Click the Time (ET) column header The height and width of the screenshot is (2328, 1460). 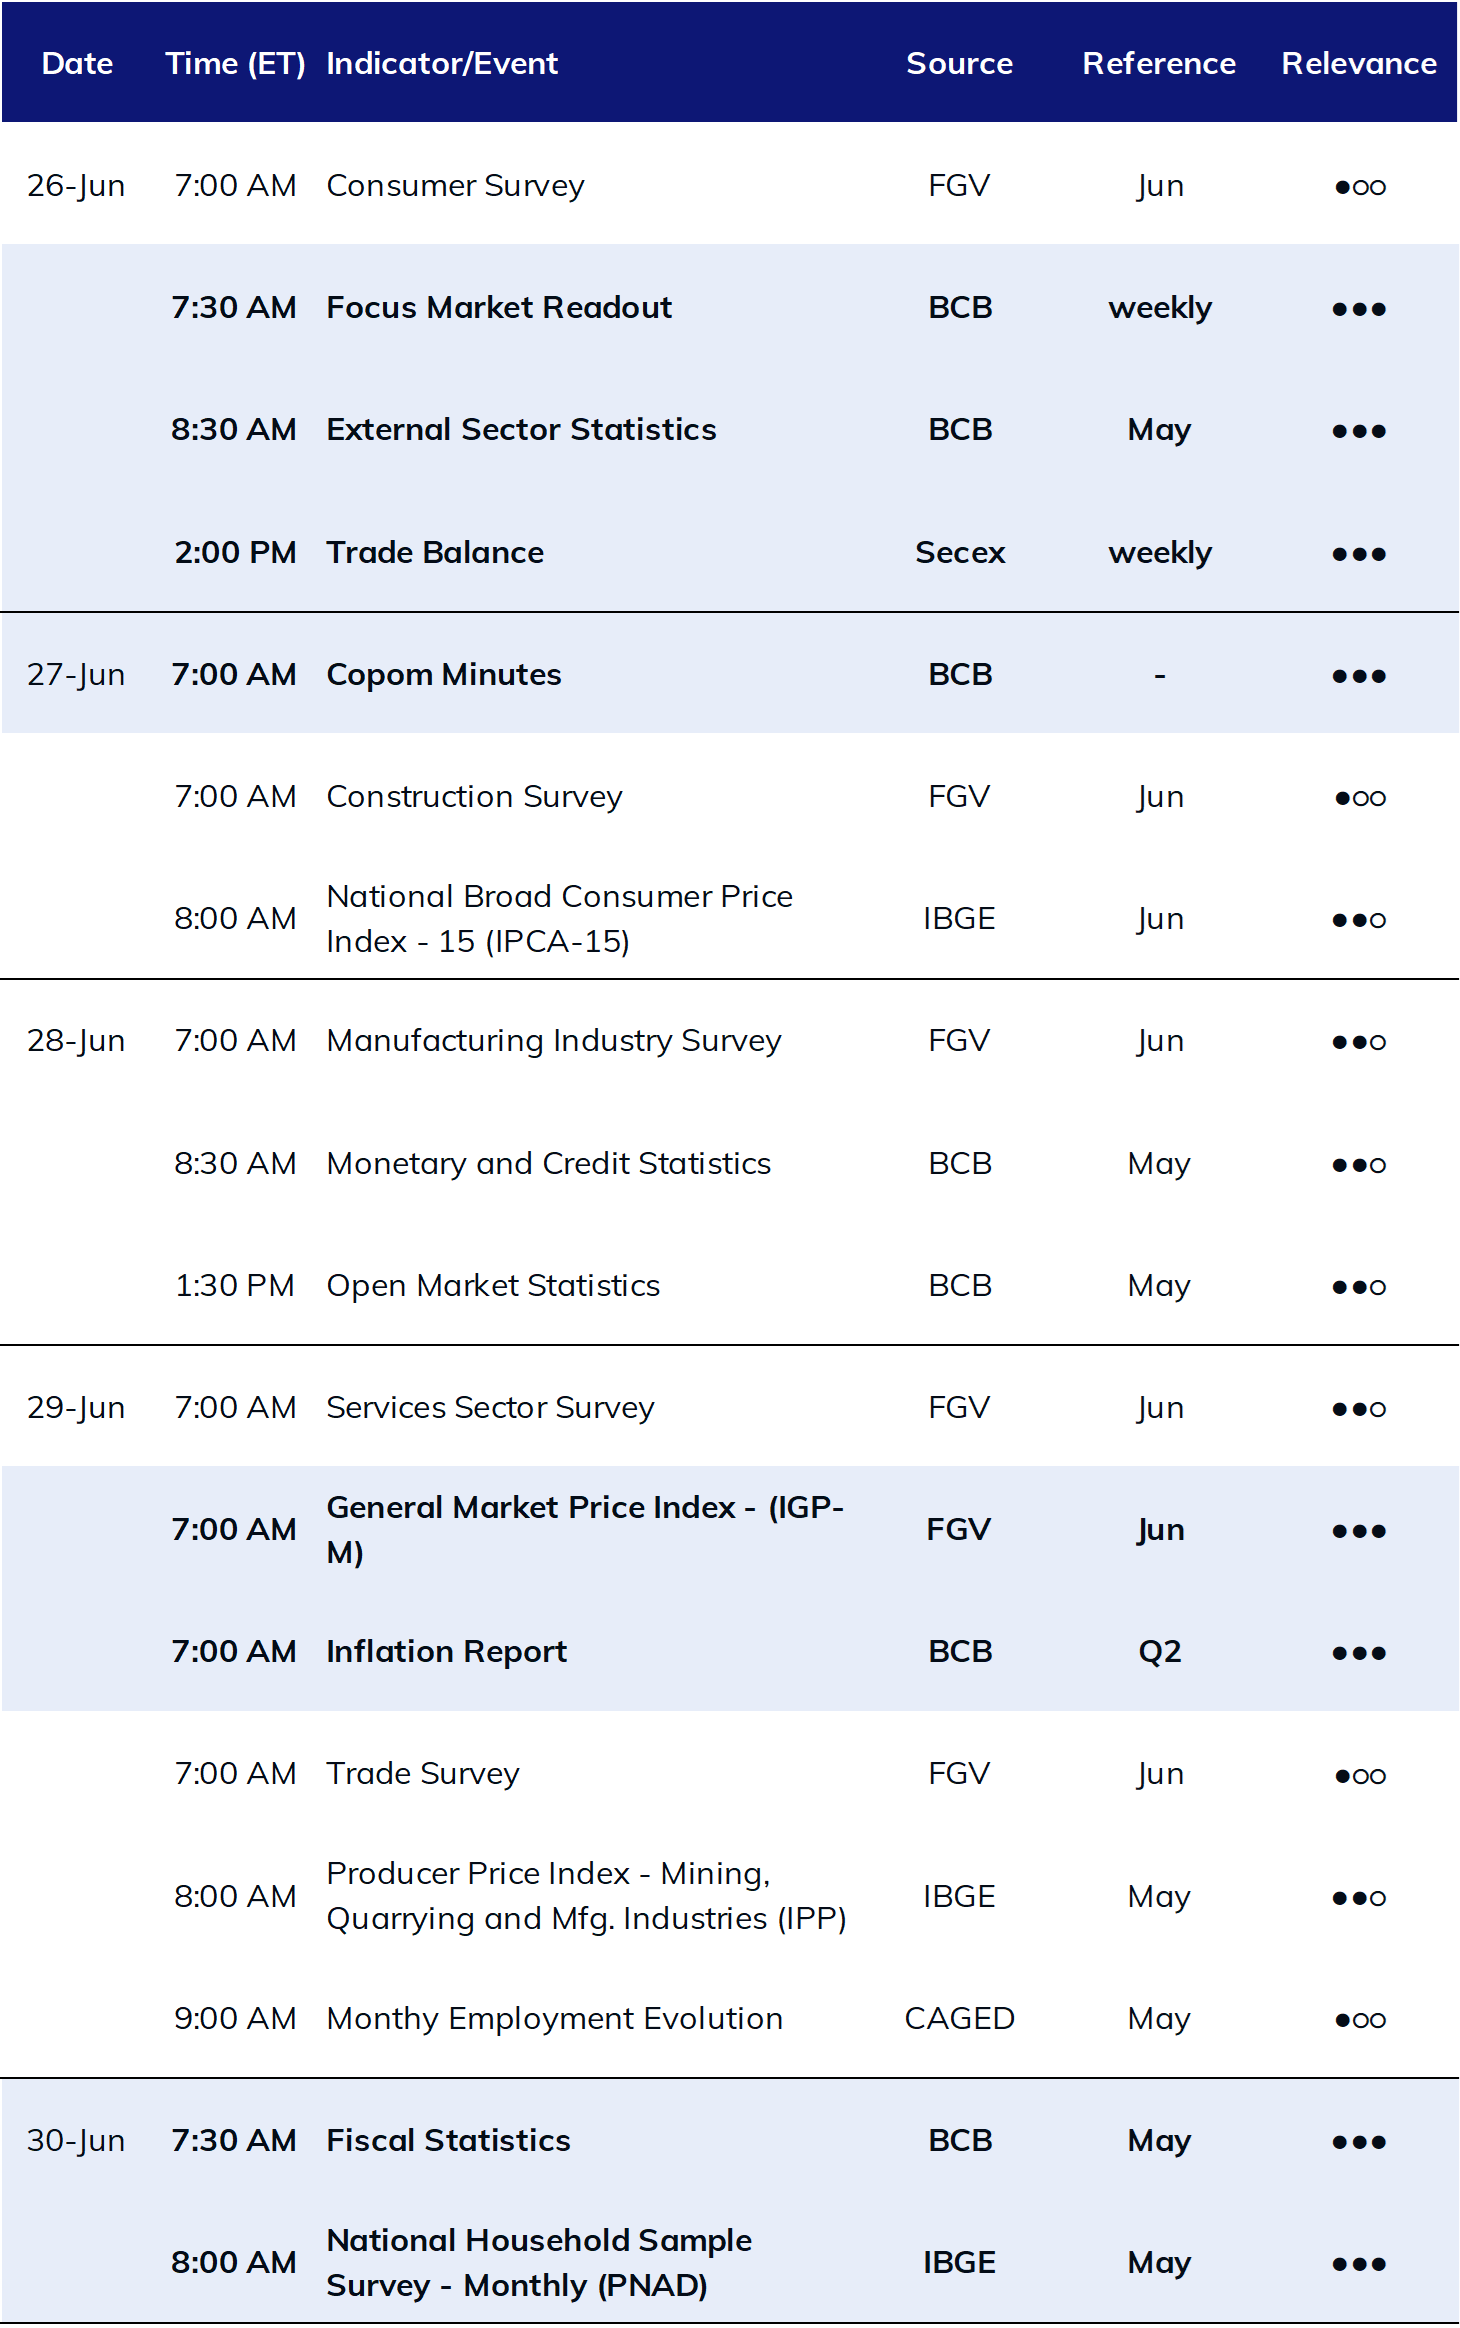pos(235,63)
